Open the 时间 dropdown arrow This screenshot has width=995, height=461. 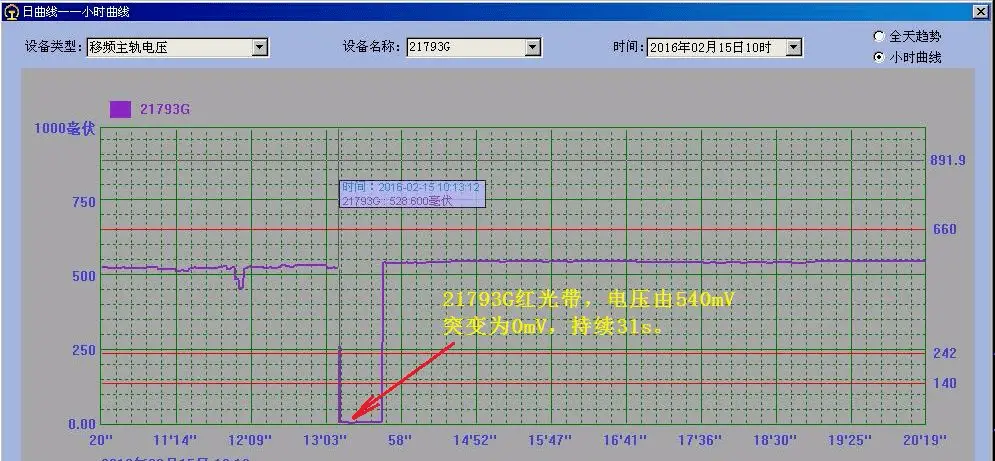pos(794,47)
